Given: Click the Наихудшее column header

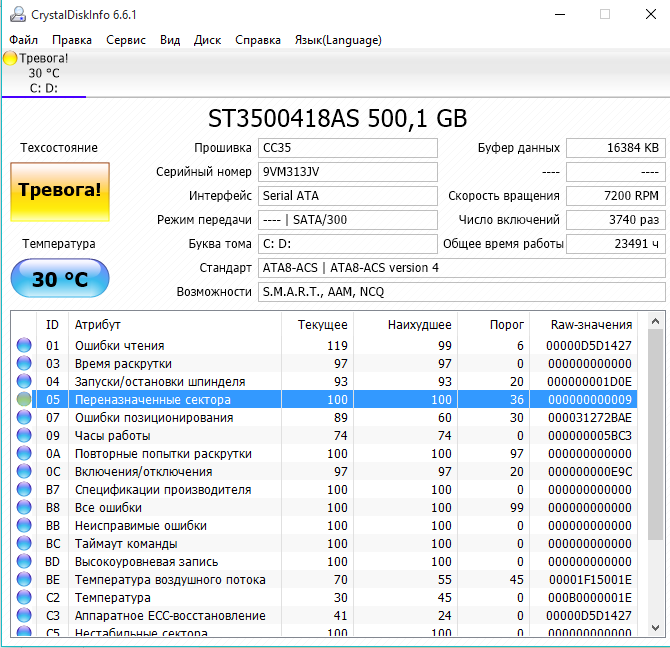Looking at the screenshot, I should coord(406,325).
